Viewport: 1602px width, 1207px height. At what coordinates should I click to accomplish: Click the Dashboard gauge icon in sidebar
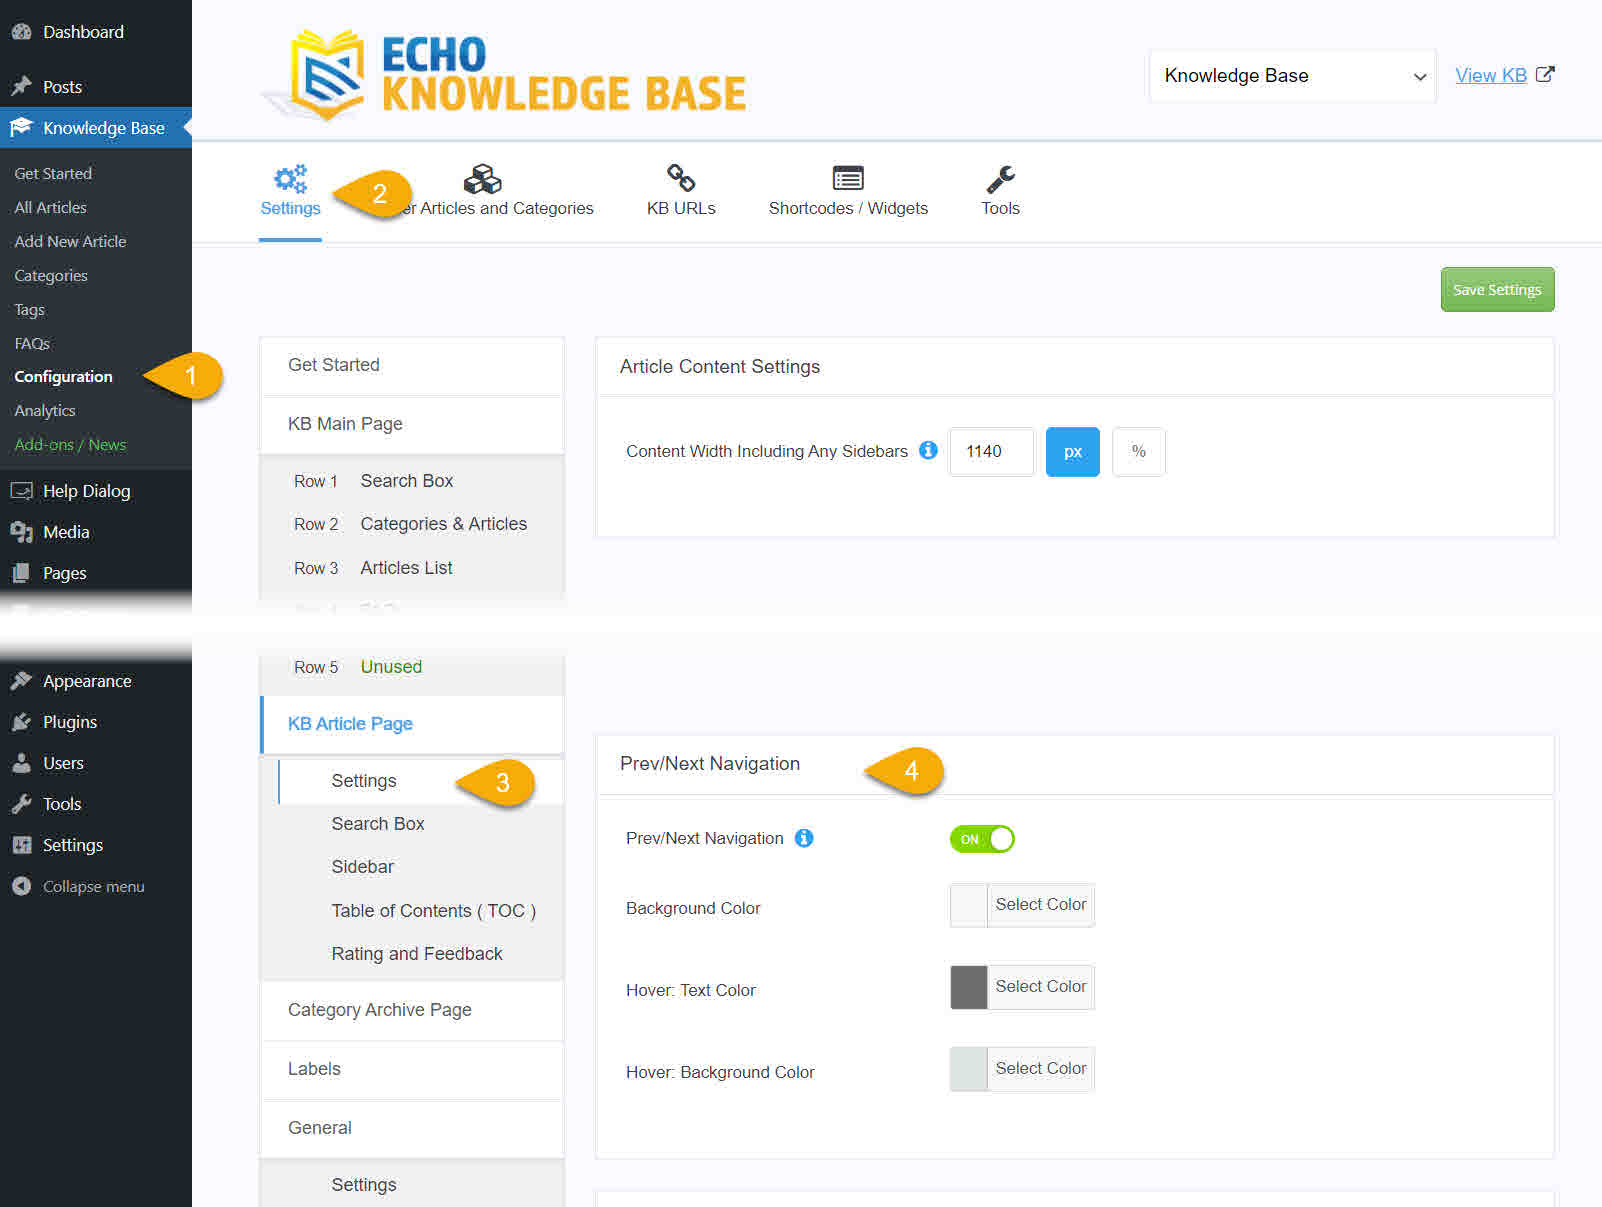click(21, 32)
